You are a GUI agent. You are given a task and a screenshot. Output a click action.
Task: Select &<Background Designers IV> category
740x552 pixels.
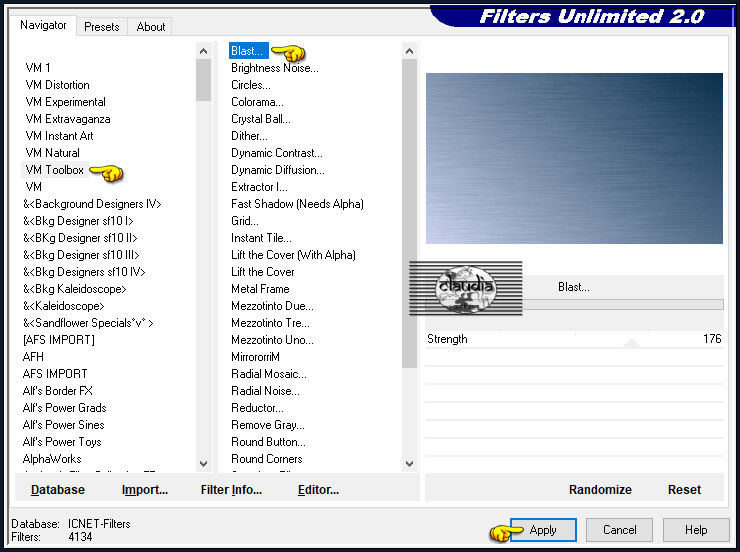click(x=92, y=204)
